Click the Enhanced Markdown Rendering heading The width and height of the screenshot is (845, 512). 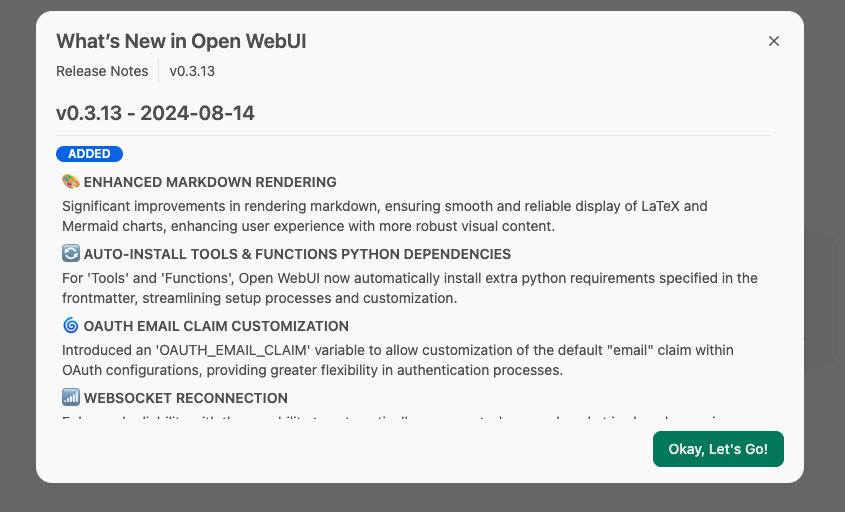(210, 182)
